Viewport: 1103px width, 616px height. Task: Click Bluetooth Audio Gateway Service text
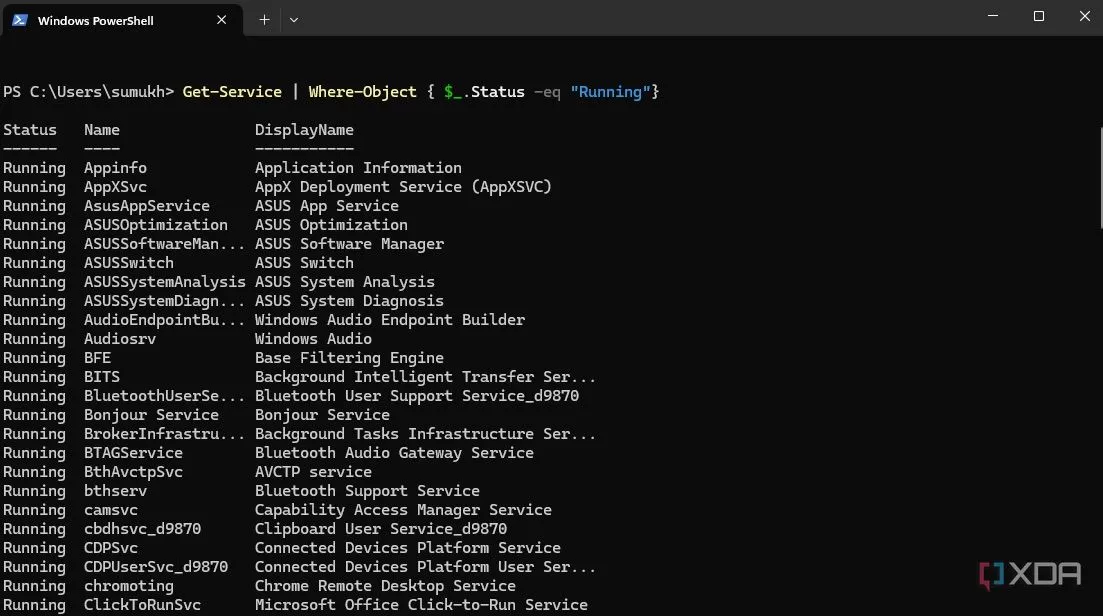click(394, 453)
